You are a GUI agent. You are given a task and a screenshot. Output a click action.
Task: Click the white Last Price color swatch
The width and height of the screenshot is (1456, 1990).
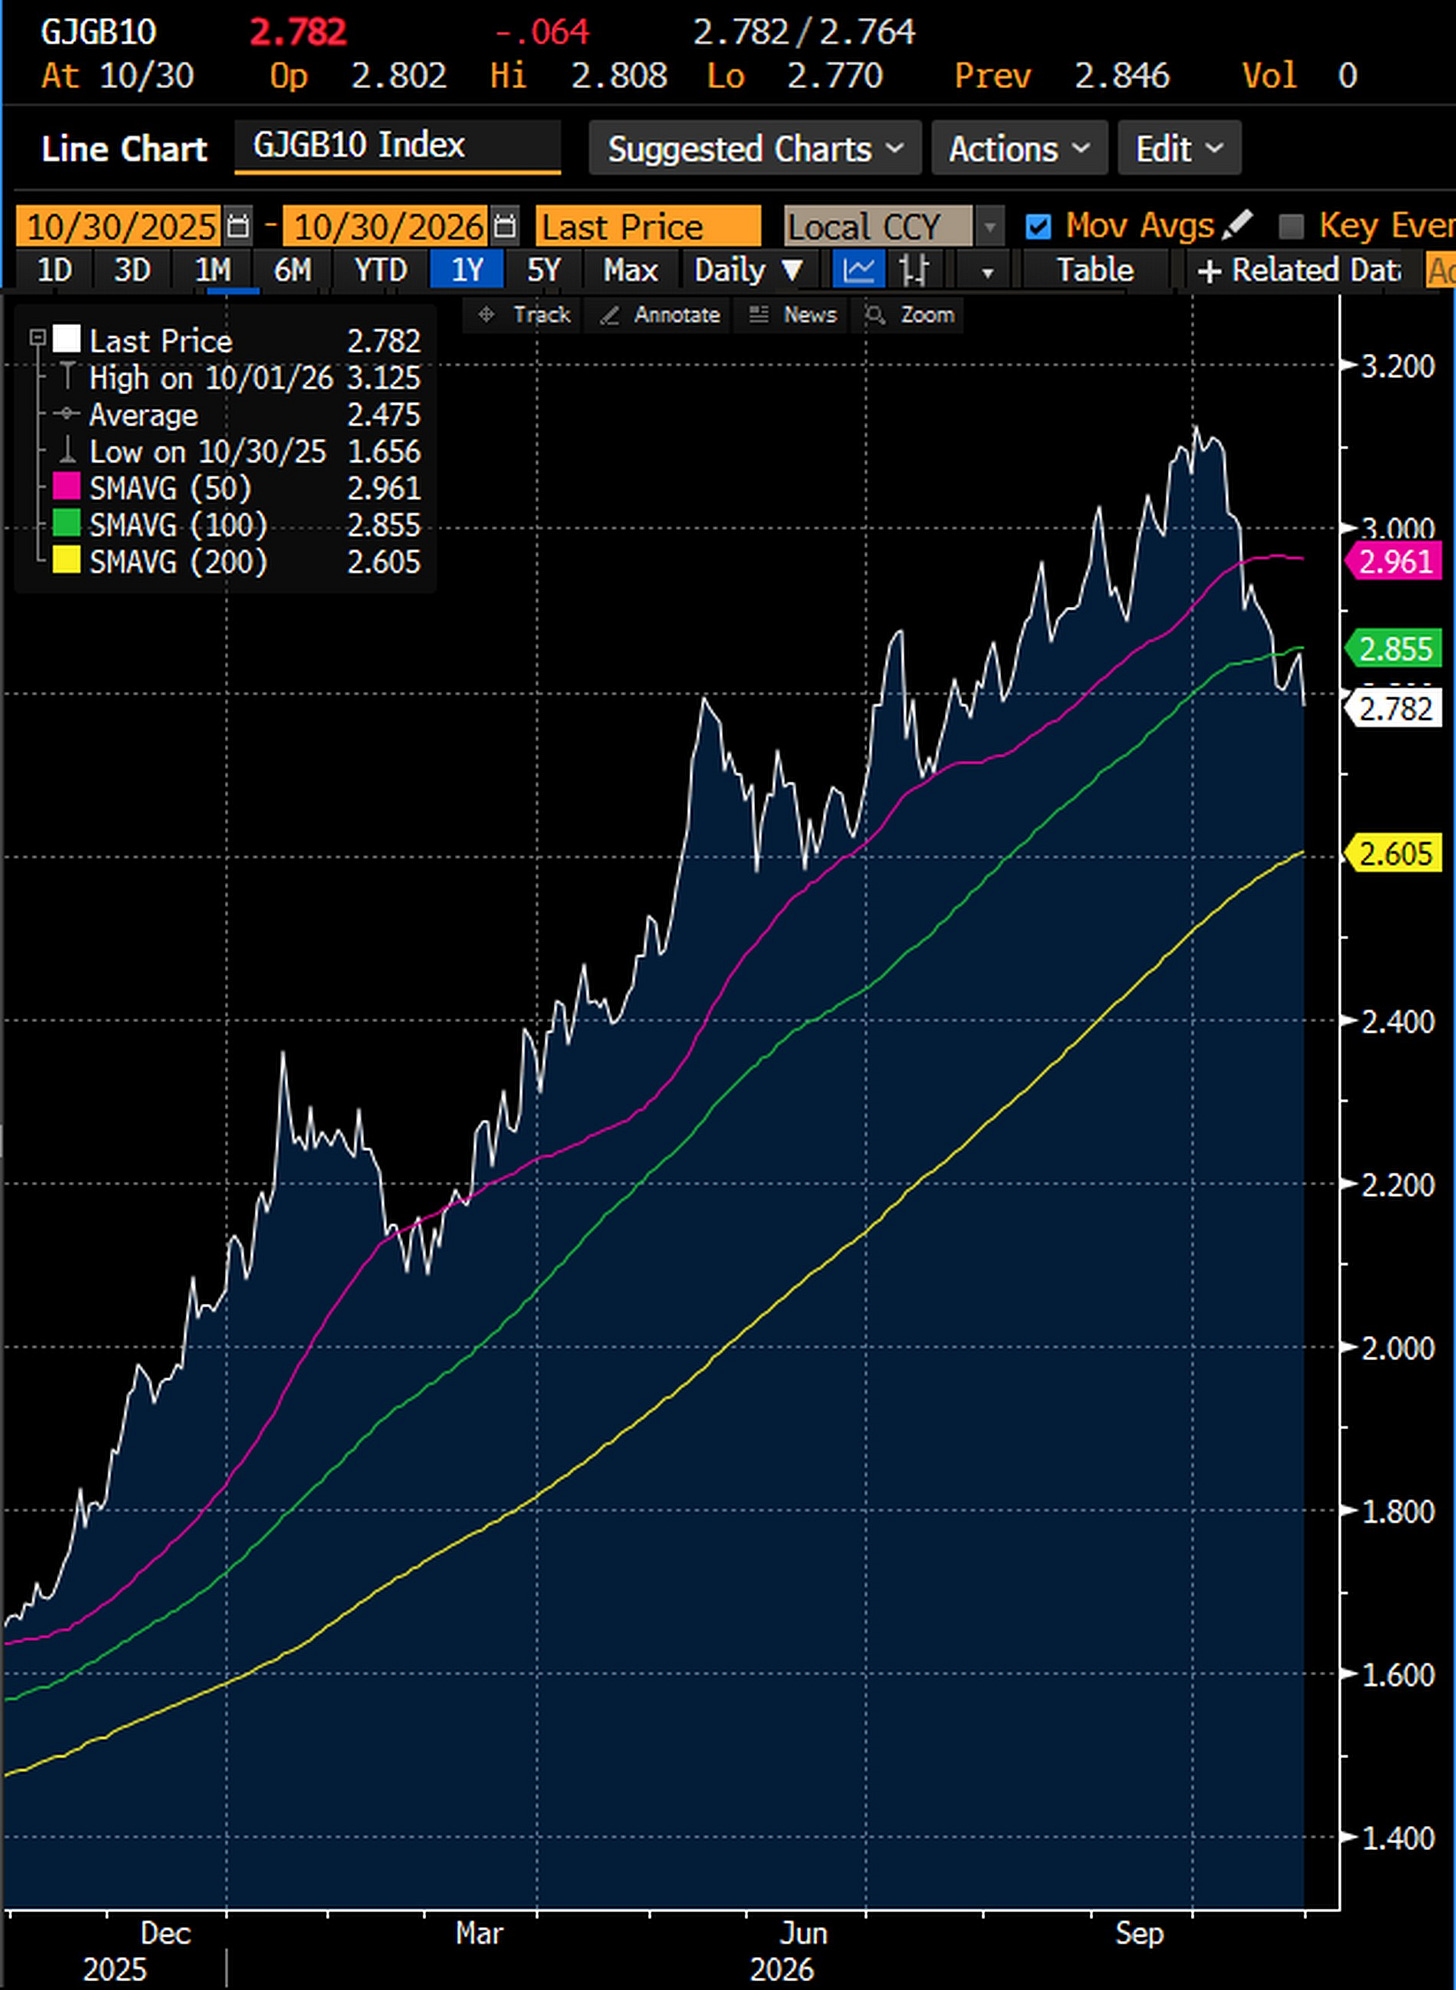tap(66, 340)
